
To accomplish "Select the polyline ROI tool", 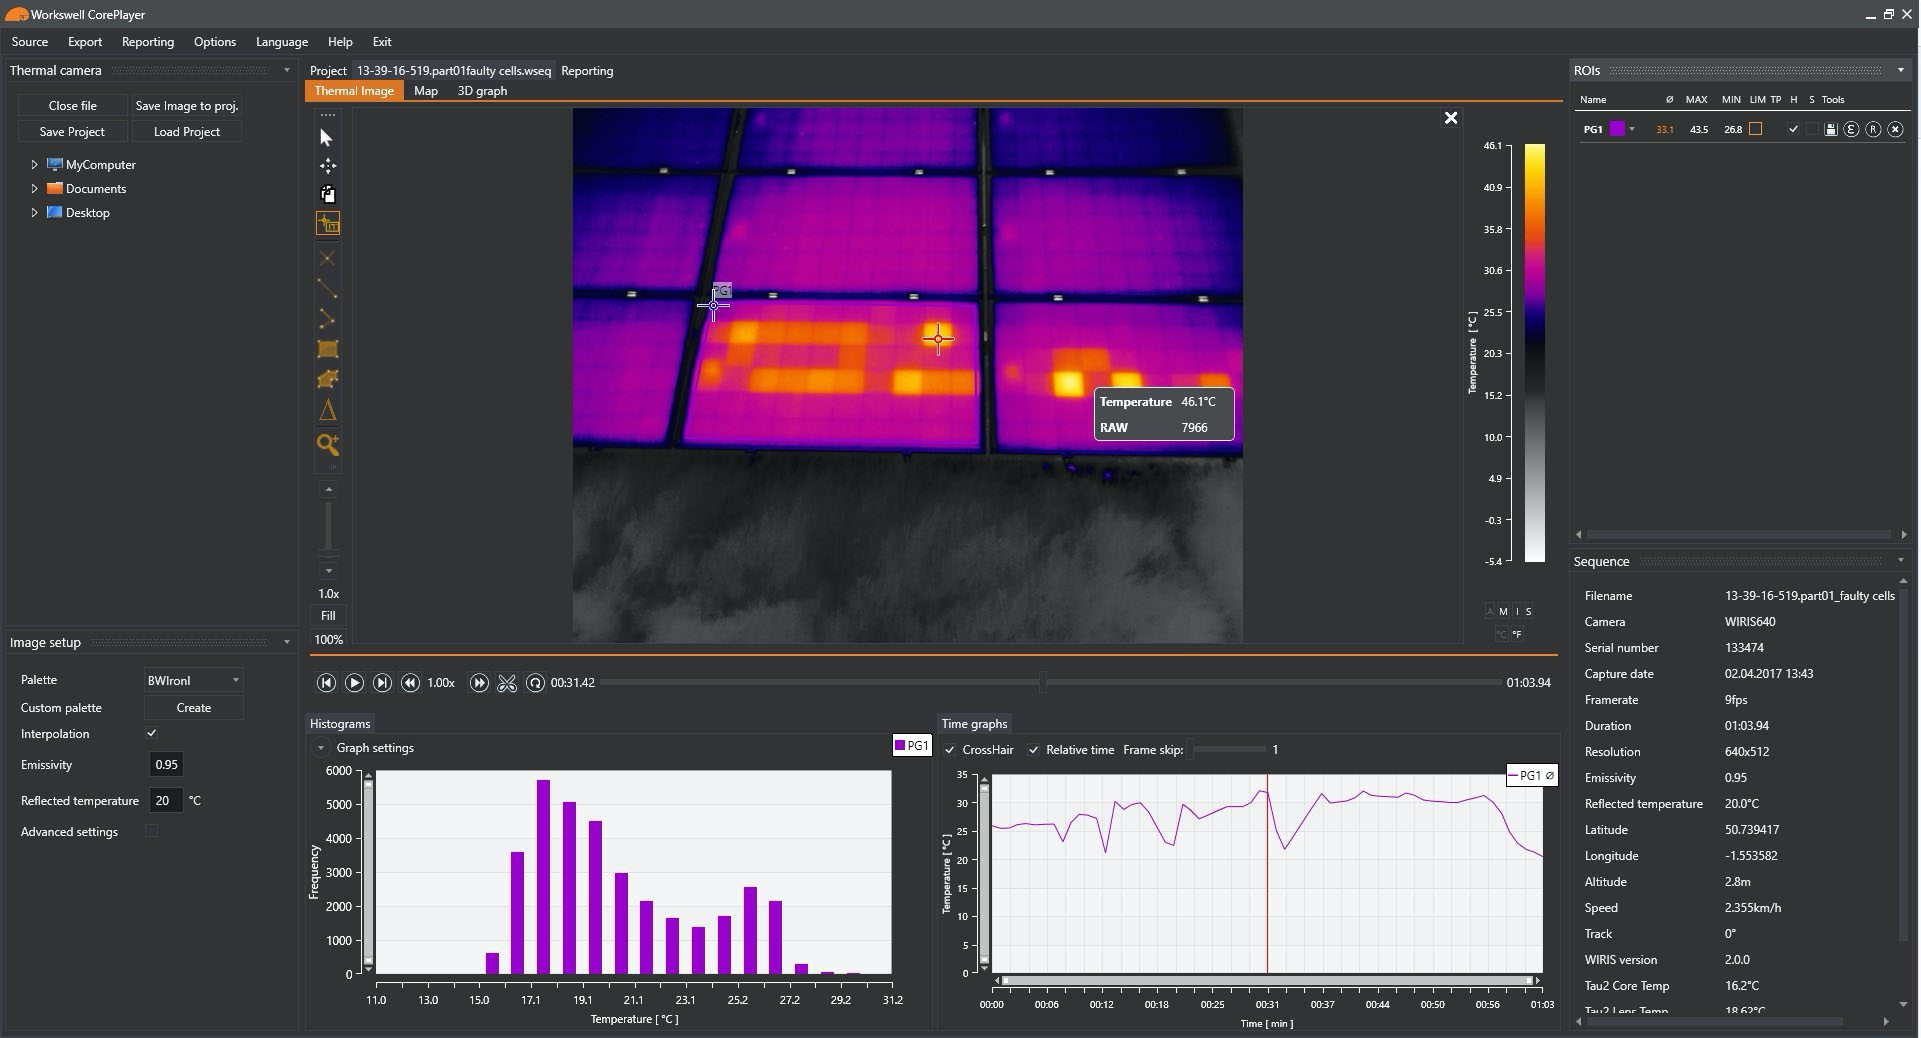I will [327, 319].
